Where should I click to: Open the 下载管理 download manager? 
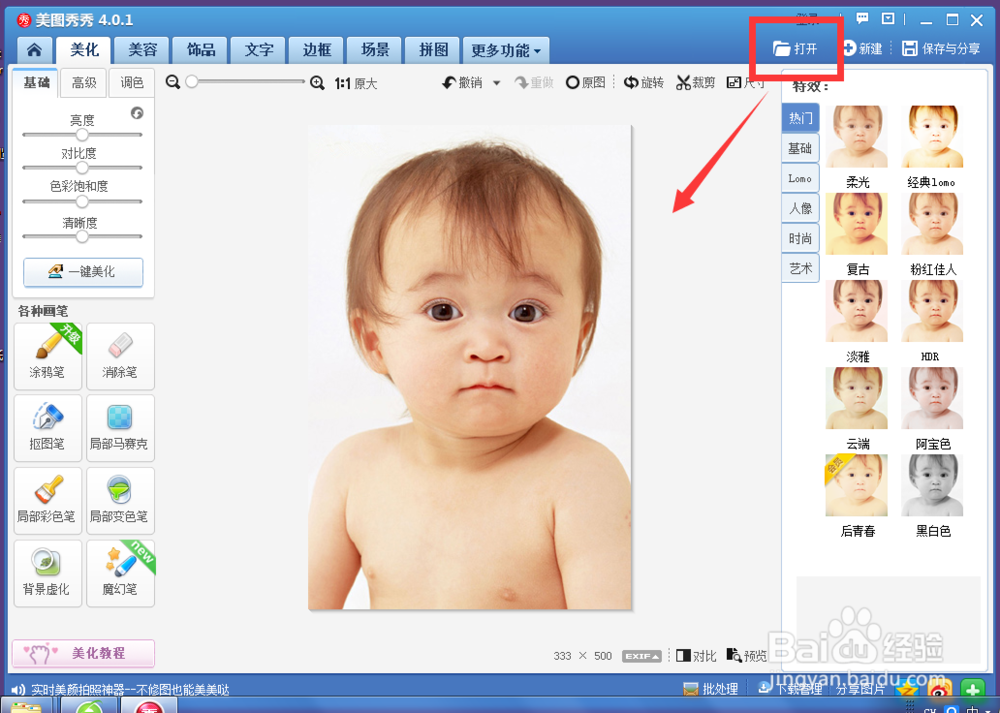(790, 689)
